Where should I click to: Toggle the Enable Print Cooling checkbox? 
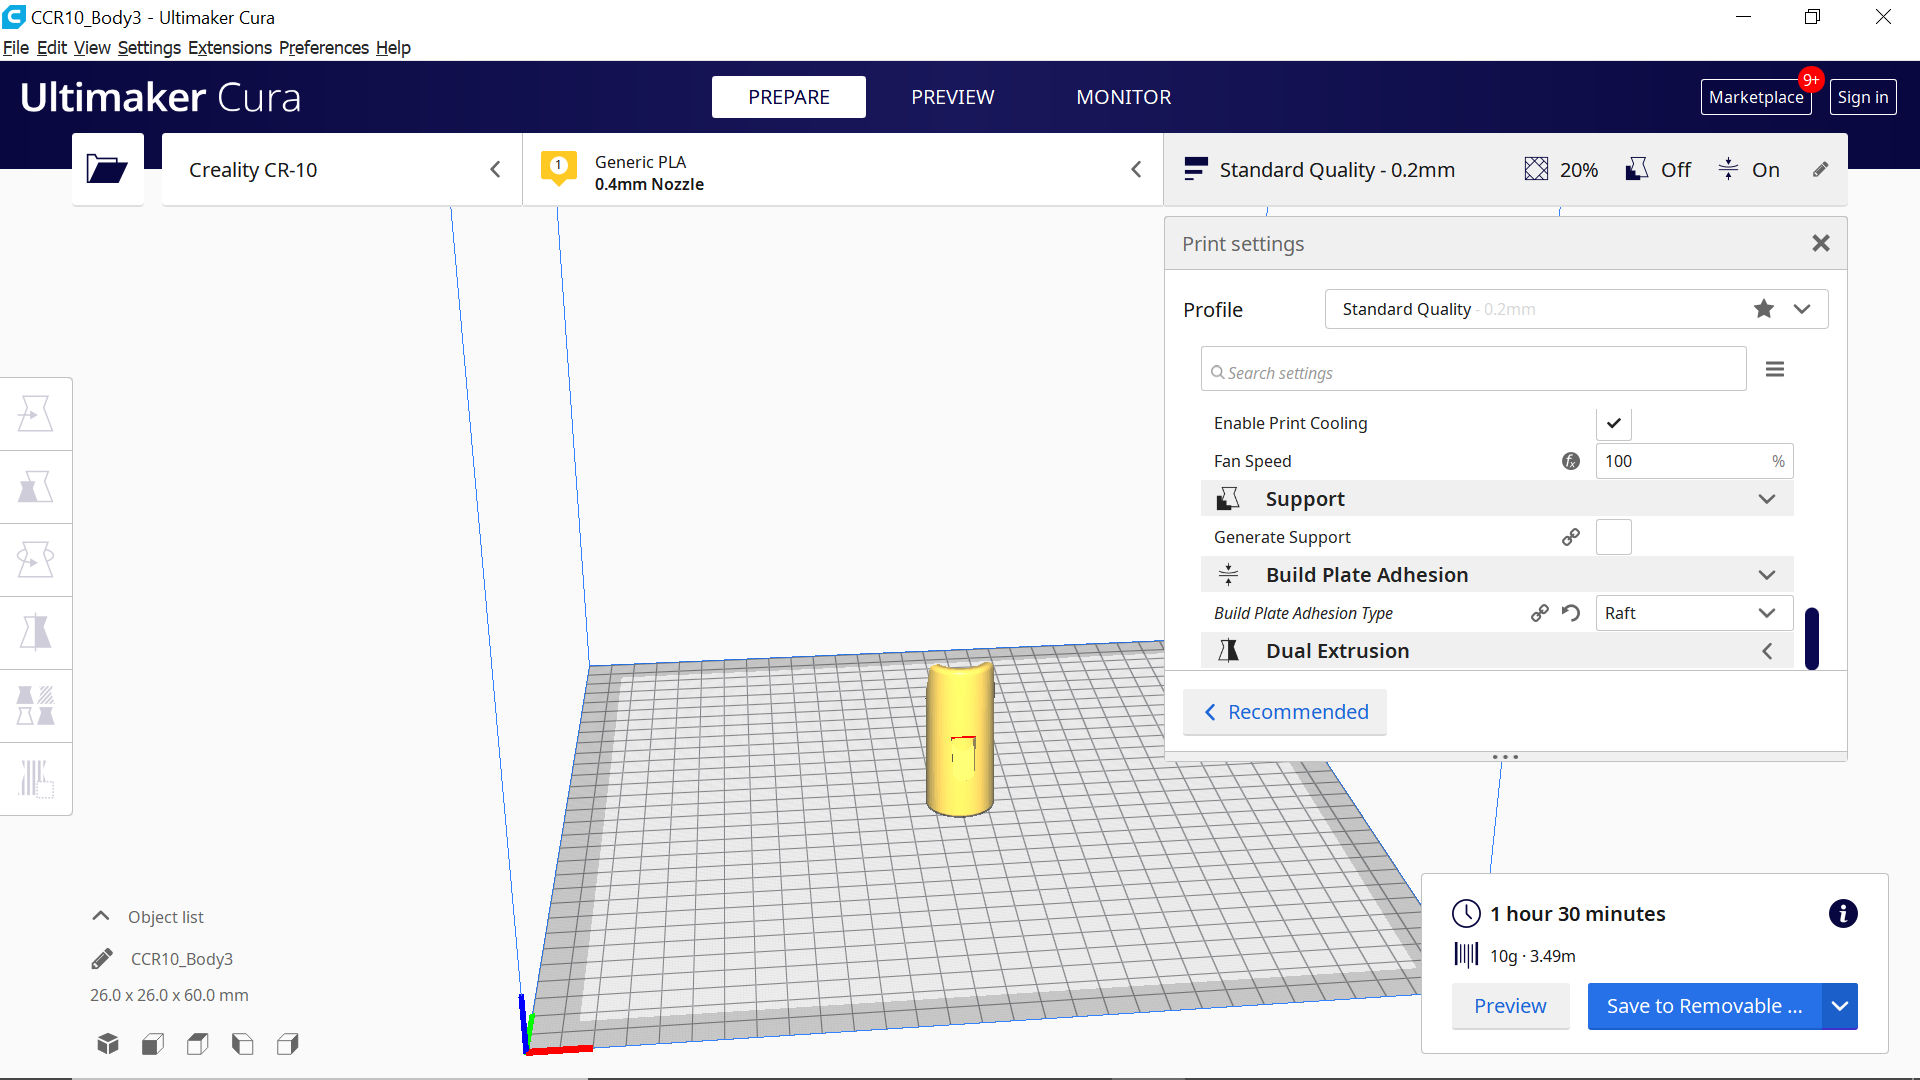coord(1613,423)
